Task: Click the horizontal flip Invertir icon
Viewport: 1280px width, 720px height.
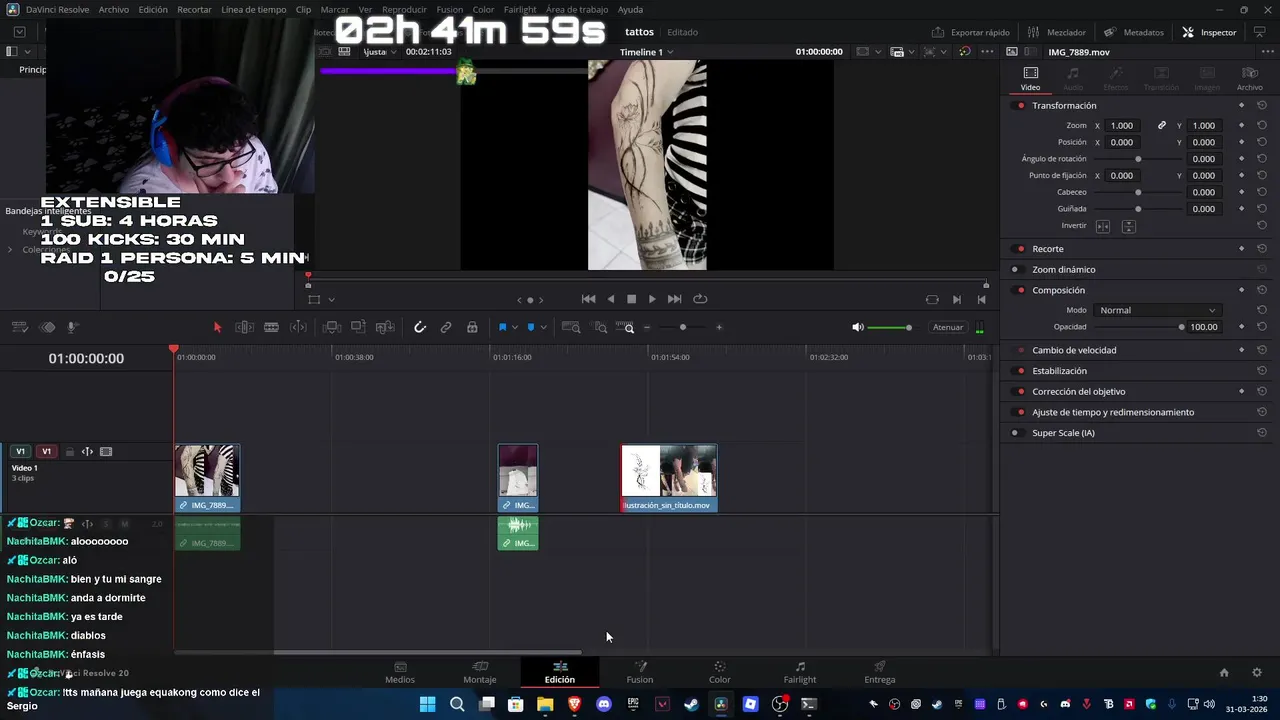Action: coord(1103,226)
